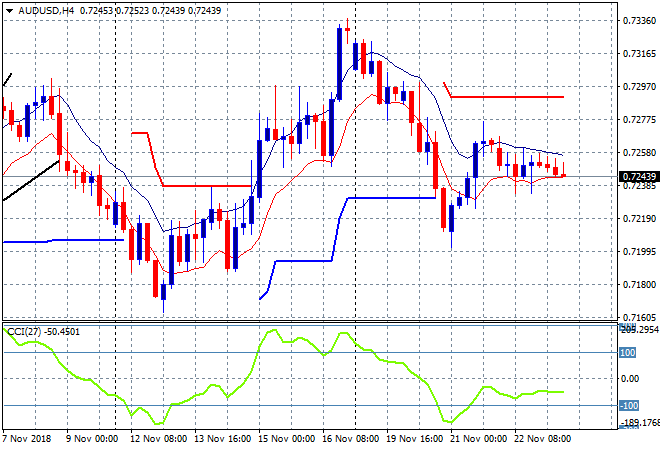660x450 pixels.
Task: Click the 22 Nov 08:00 time label
Action: tap(542, 439)
